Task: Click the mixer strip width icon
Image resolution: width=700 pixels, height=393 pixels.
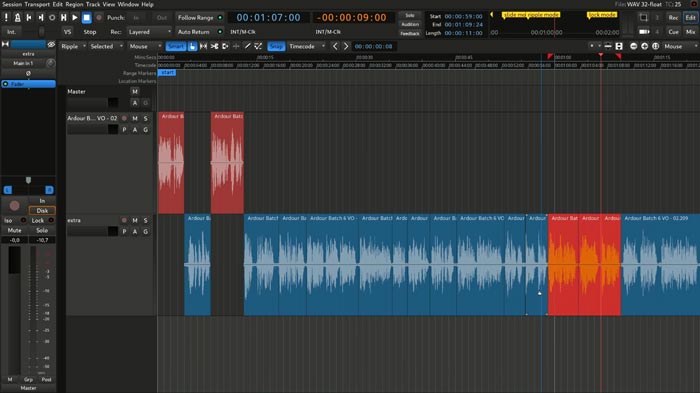Action: [x=5, y=44]
